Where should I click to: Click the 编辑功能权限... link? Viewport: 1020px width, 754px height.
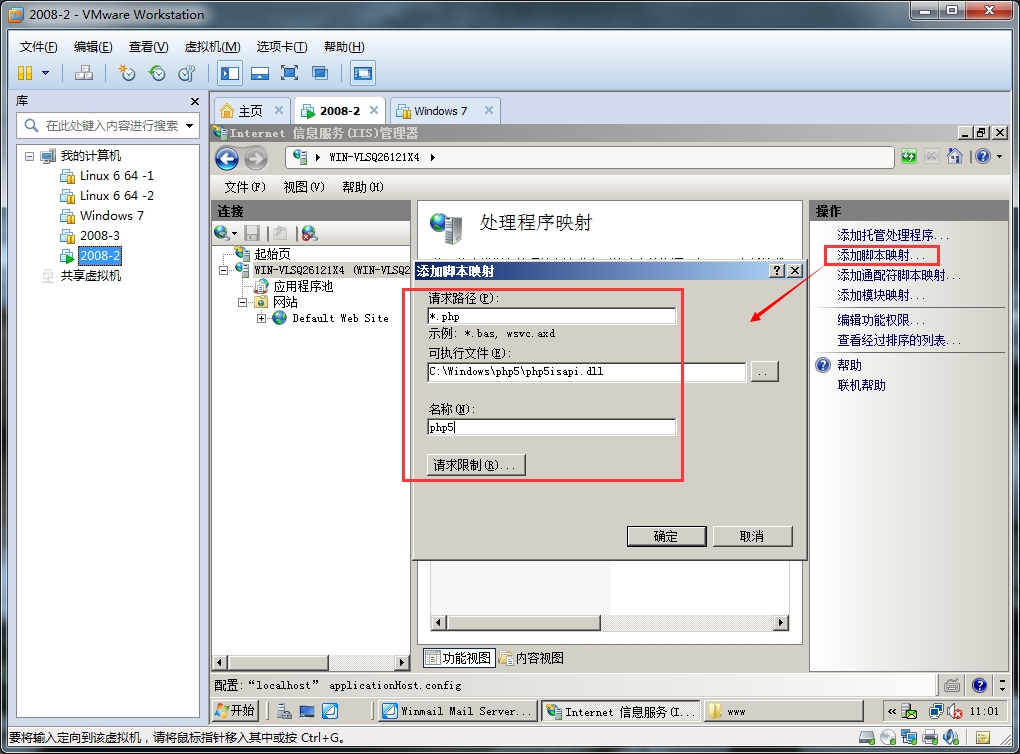[x=881, y=320]
